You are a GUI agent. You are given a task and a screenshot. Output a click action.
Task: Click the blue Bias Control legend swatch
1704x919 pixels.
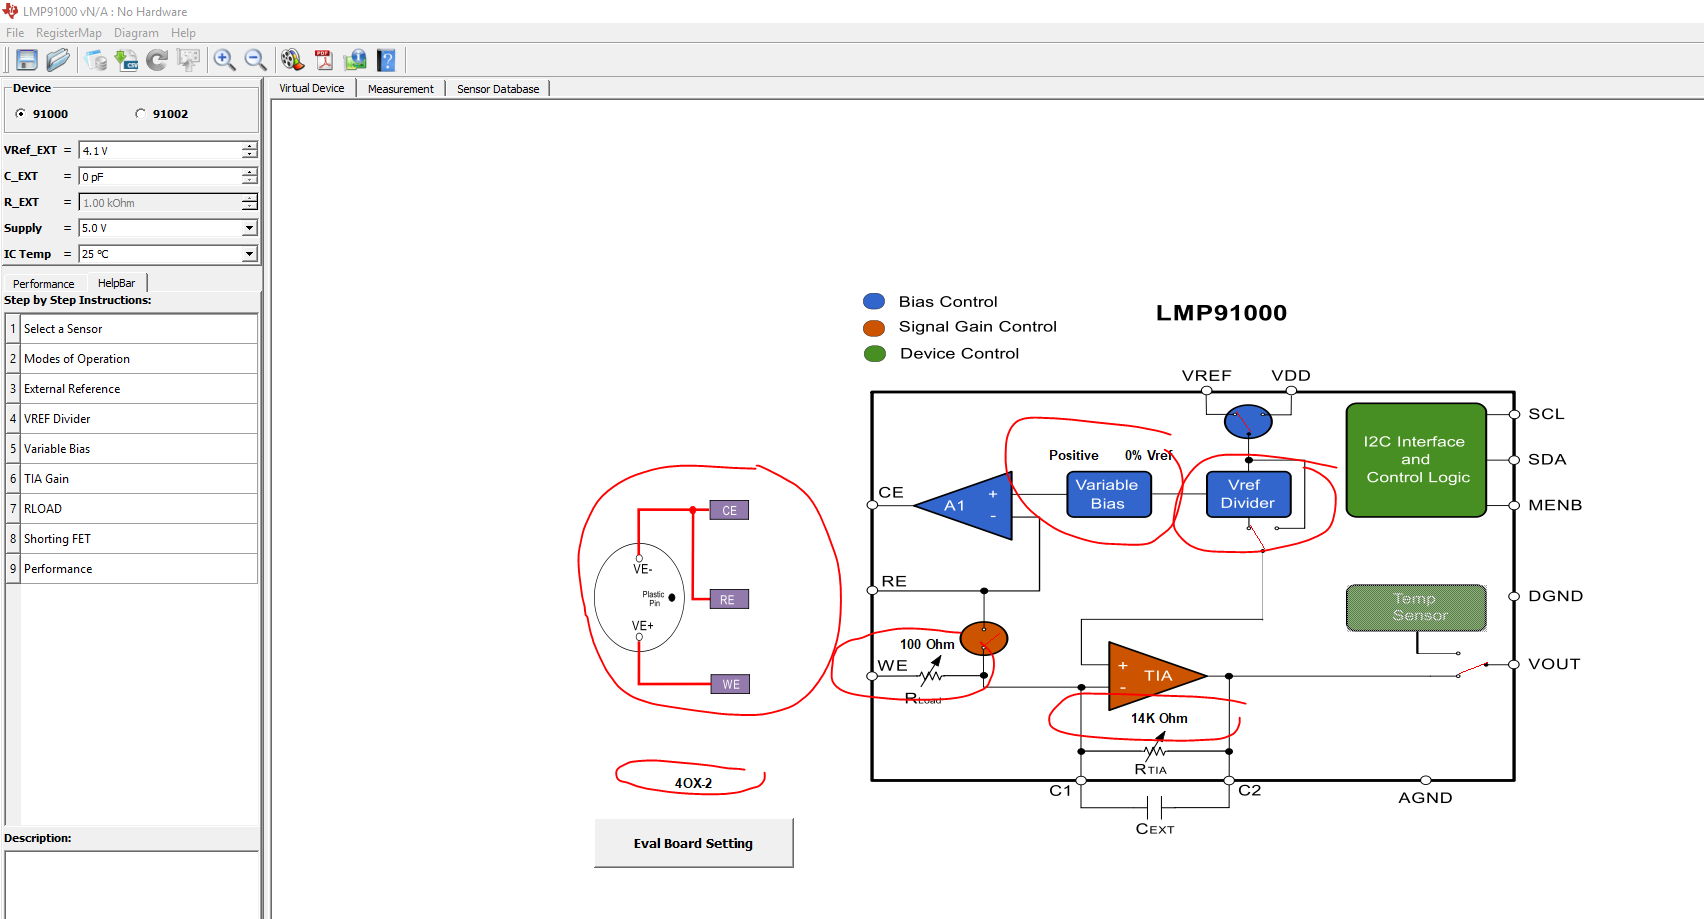point(874,301)
